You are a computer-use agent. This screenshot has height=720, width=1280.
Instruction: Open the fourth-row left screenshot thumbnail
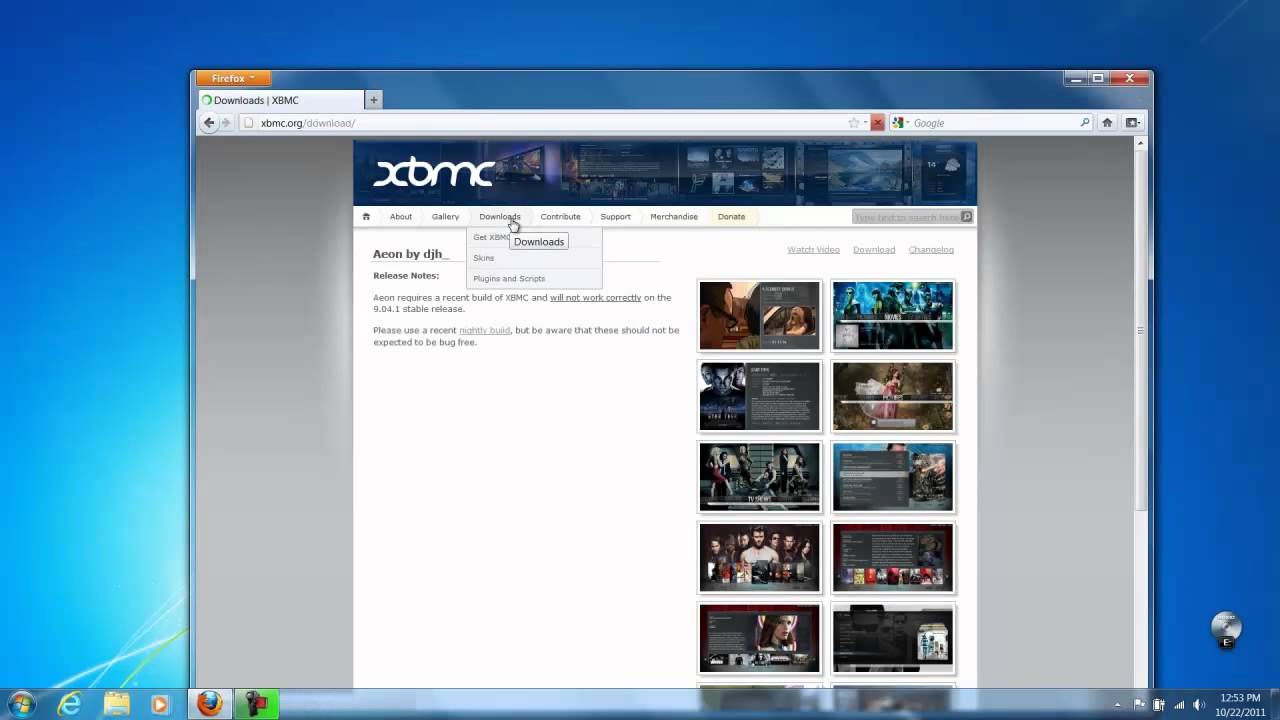click(x=759, y=558)
